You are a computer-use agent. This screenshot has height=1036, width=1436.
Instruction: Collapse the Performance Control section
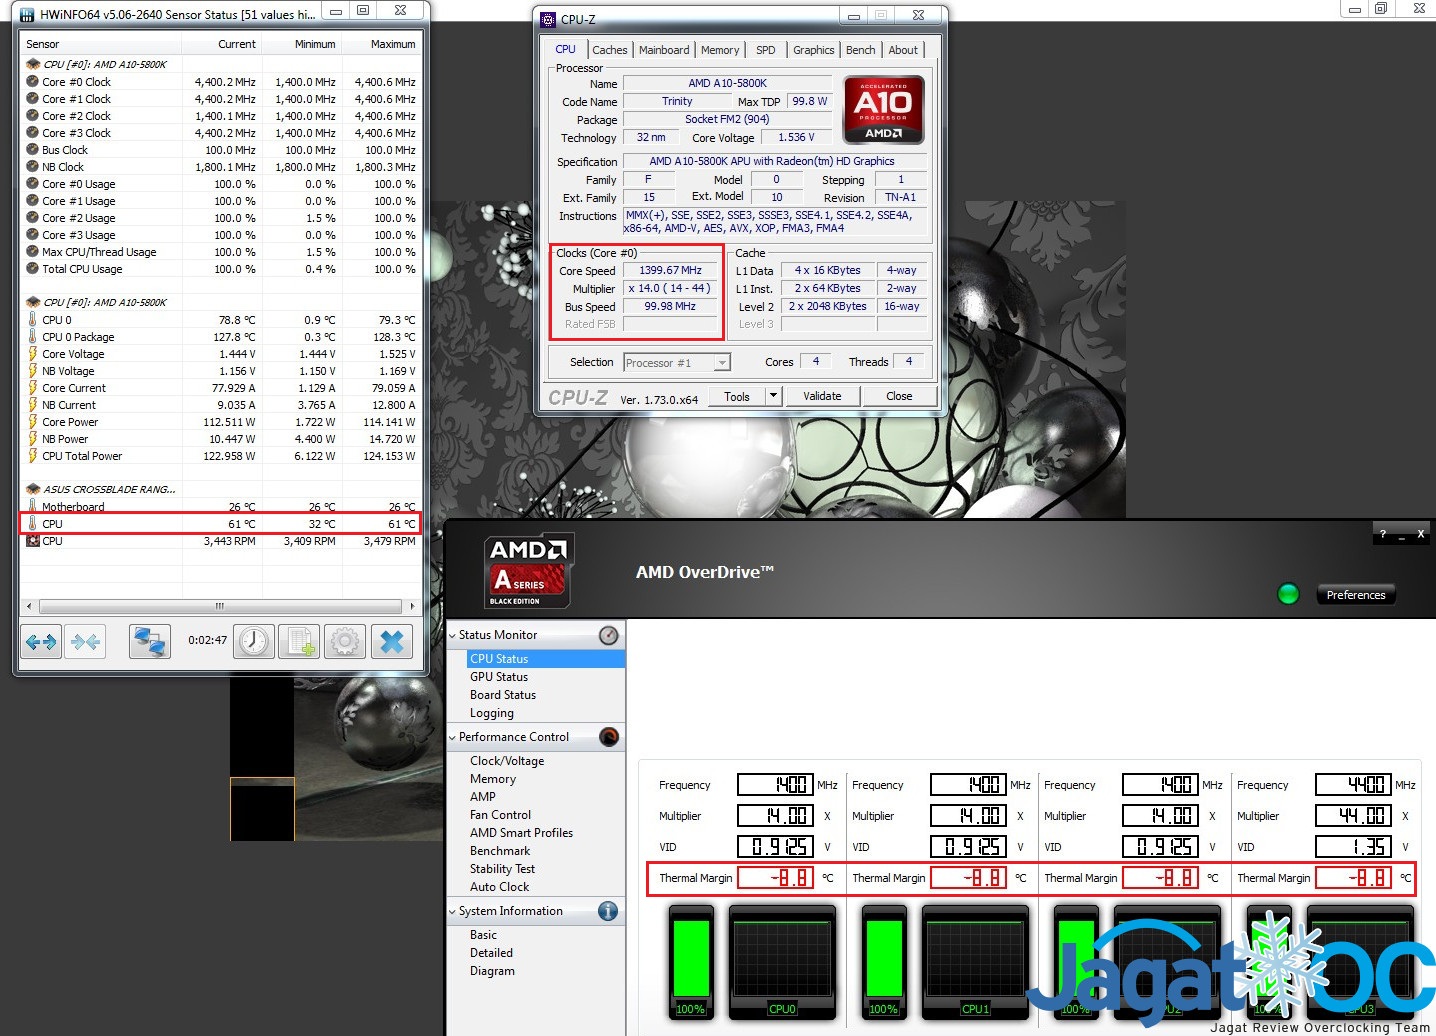click(452, 737)
